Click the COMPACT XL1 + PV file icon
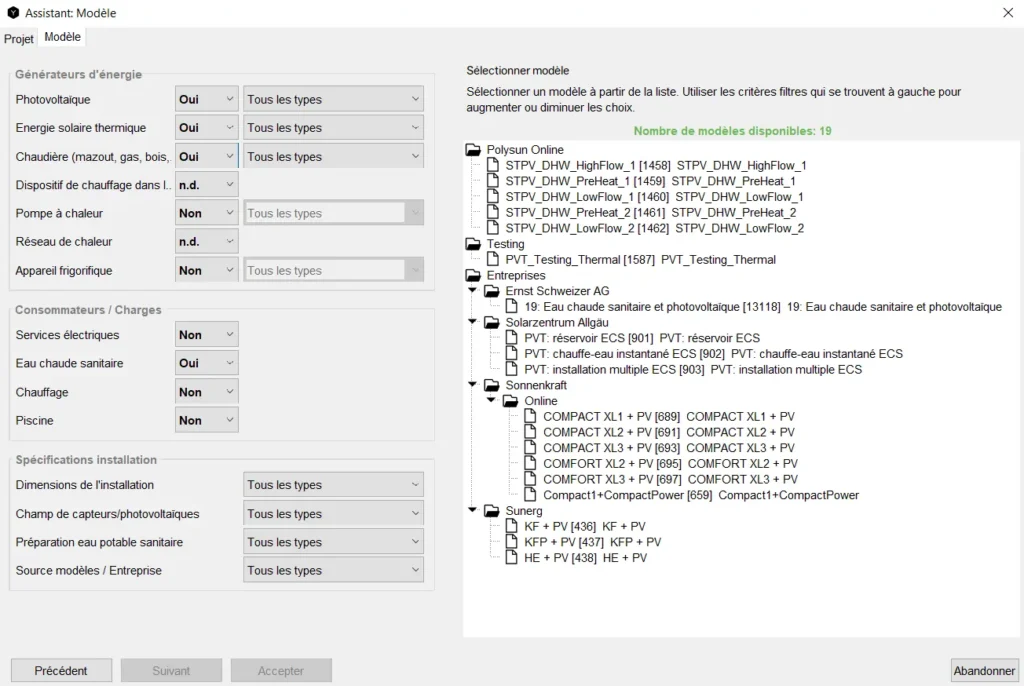Screen dimensions: 1024x686 click(x=531, y=417)
